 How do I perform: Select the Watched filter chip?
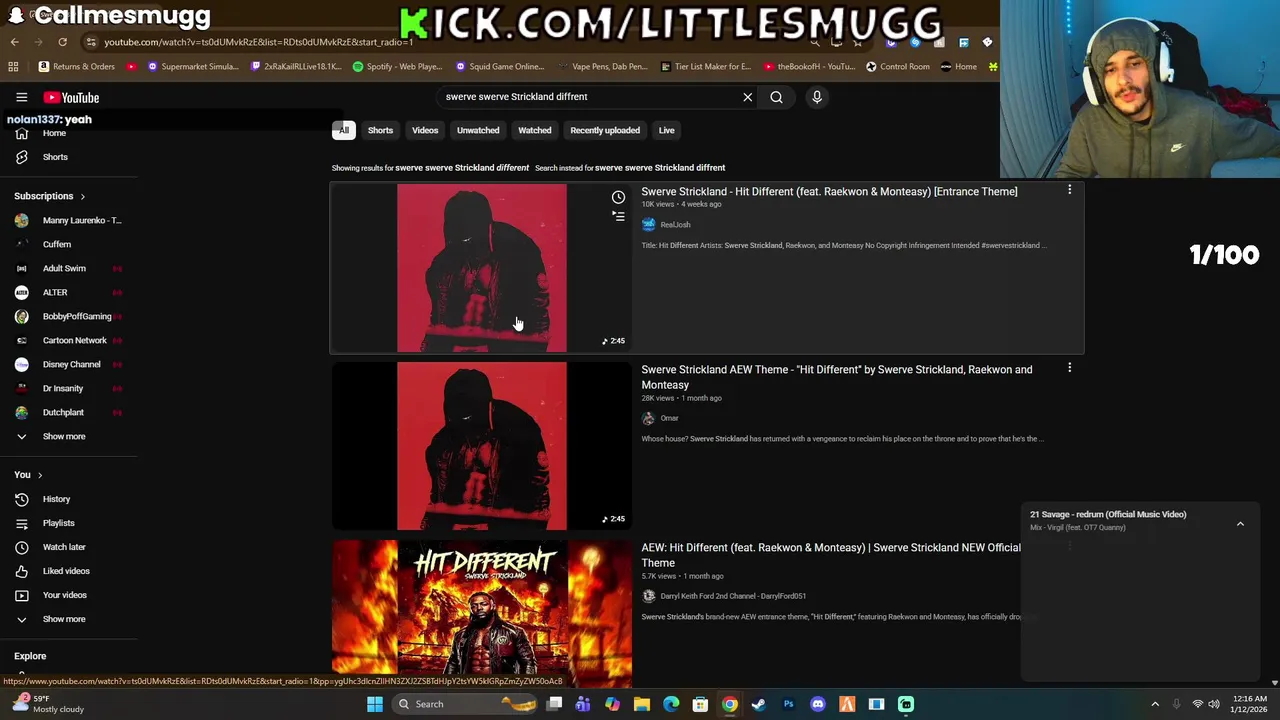(x=534, y=130)
